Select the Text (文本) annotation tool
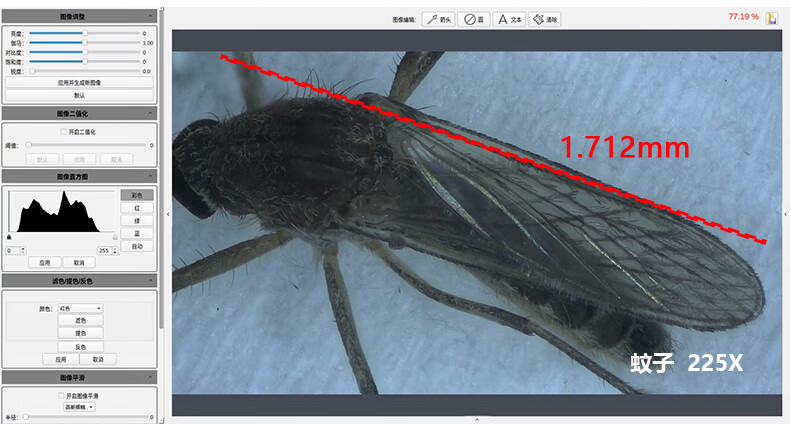Screen dimensions: 790x424 pos(509,20)
